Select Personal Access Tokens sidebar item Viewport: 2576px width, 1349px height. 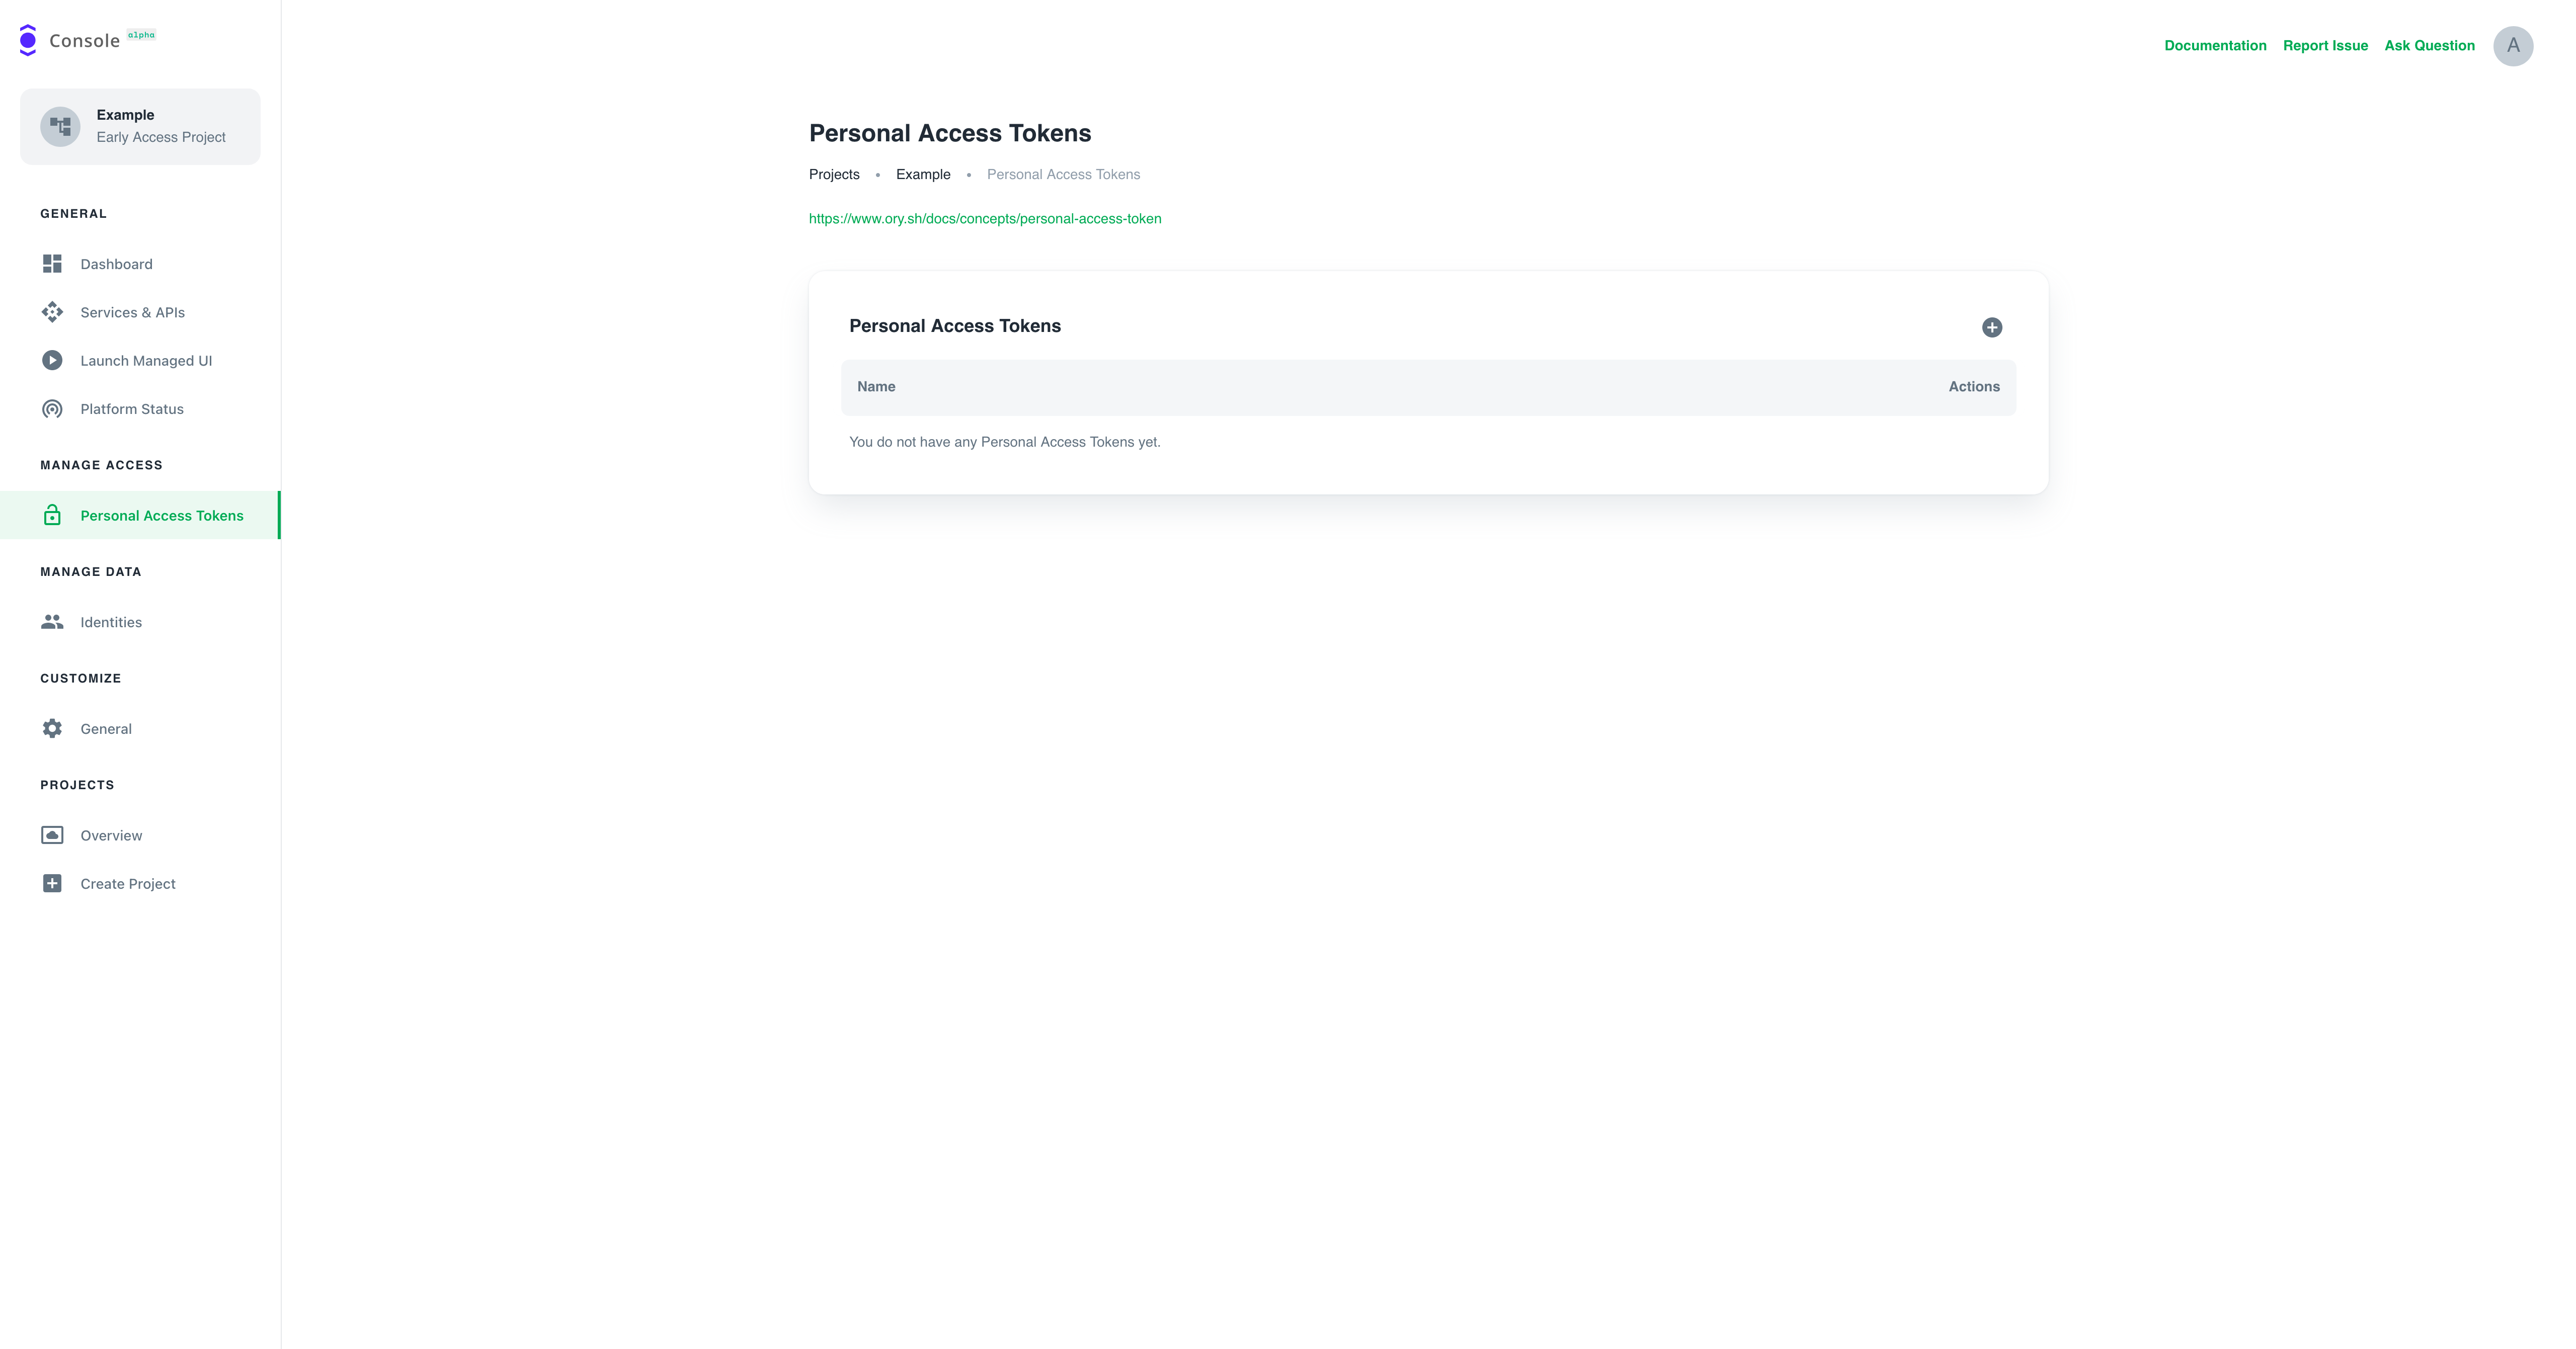(161, 516)
